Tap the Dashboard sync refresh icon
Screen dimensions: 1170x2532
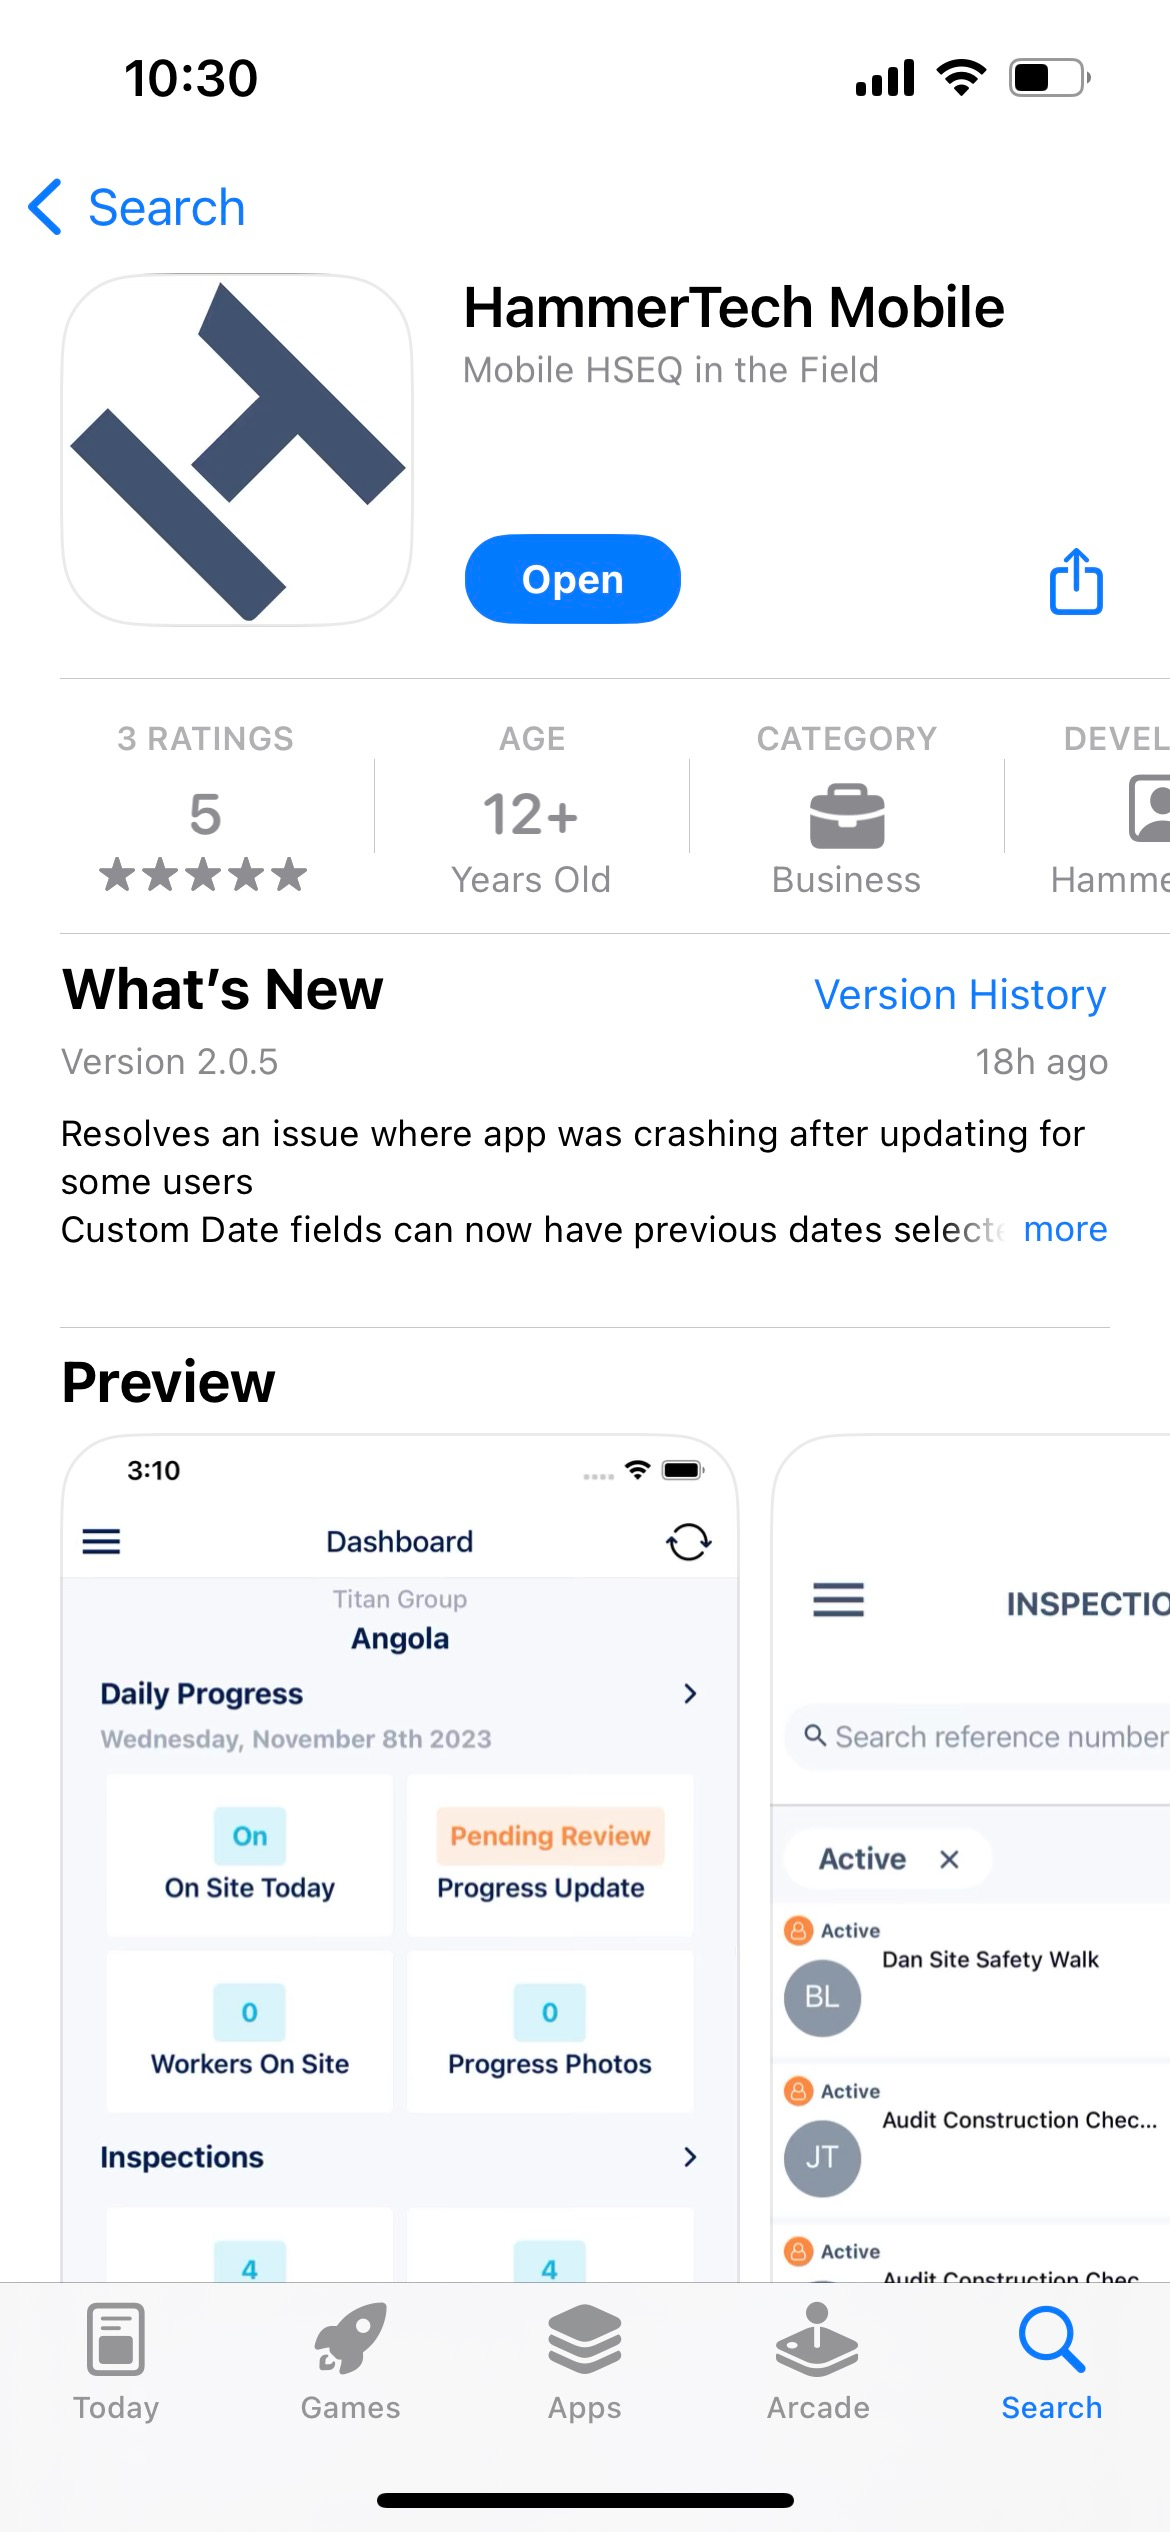point(688,1542)
